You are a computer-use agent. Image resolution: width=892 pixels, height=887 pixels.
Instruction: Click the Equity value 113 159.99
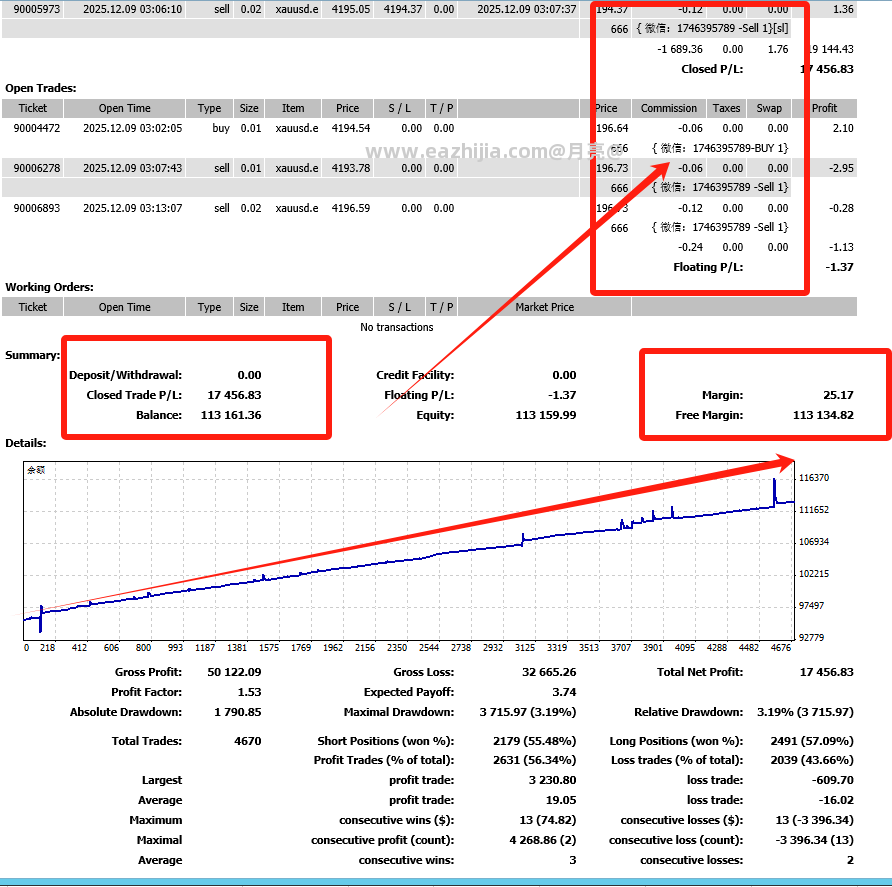tap(546, 415)
